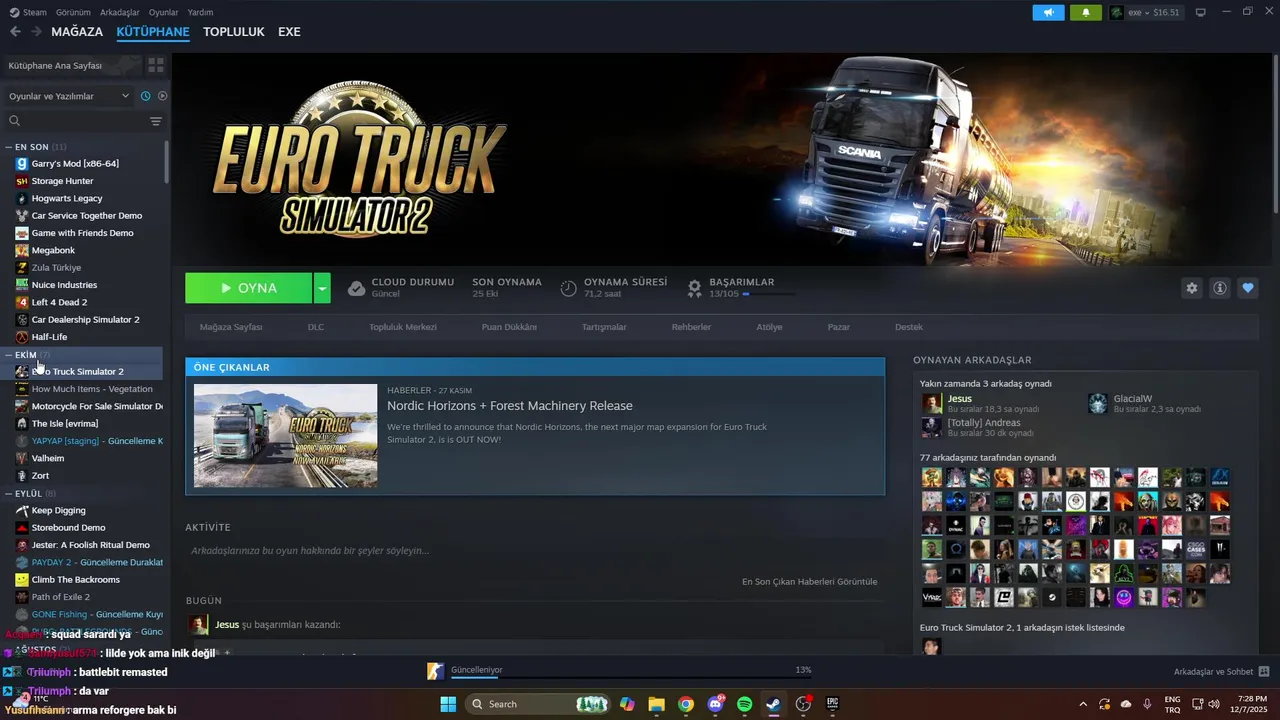Open game settings gear icon
The width and height of the screenshot is (1280, 720).
(1191, 288)
